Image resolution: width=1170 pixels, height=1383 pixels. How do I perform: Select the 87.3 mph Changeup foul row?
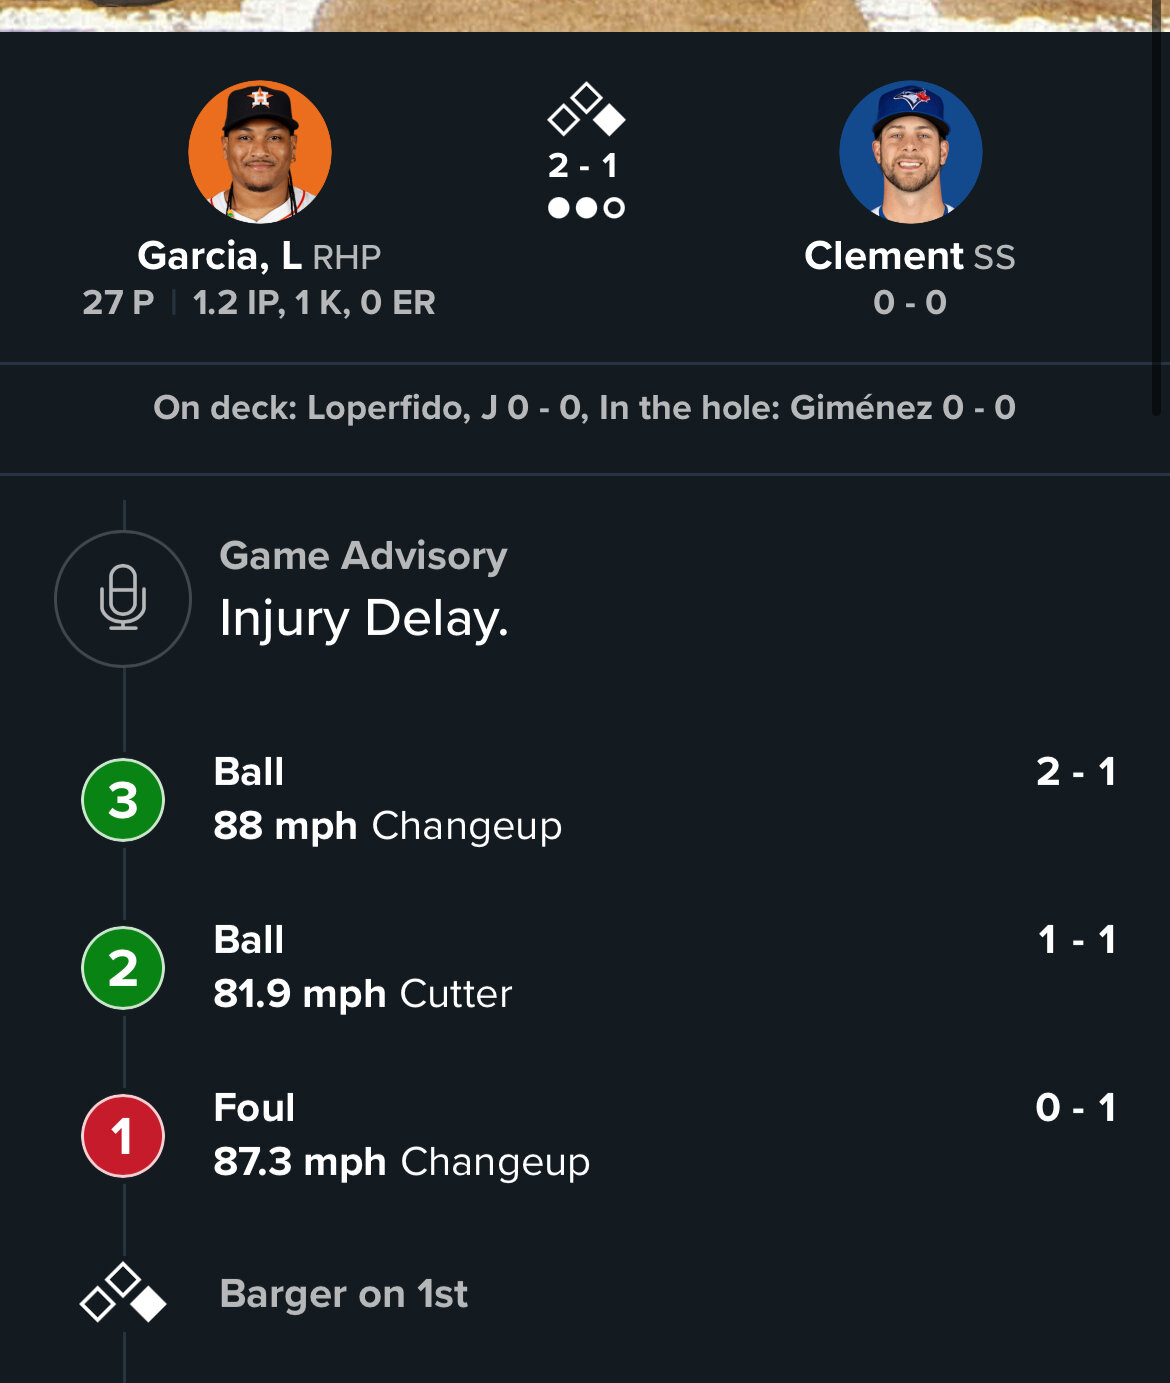click(x=585, y=1136)
